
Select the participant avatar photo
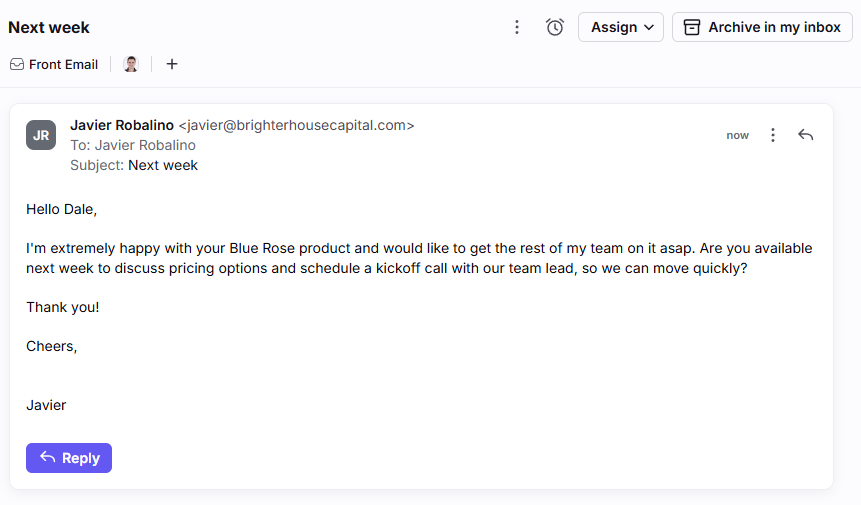131,64
